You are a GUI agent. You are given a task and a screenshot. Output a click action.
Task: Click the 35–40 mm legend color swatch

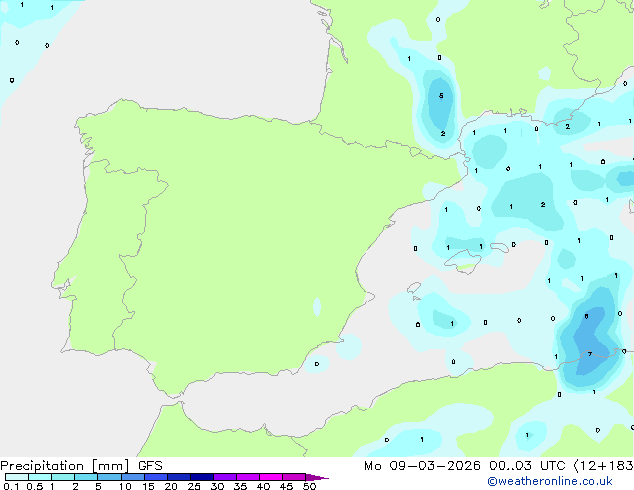tap(248, 477)
